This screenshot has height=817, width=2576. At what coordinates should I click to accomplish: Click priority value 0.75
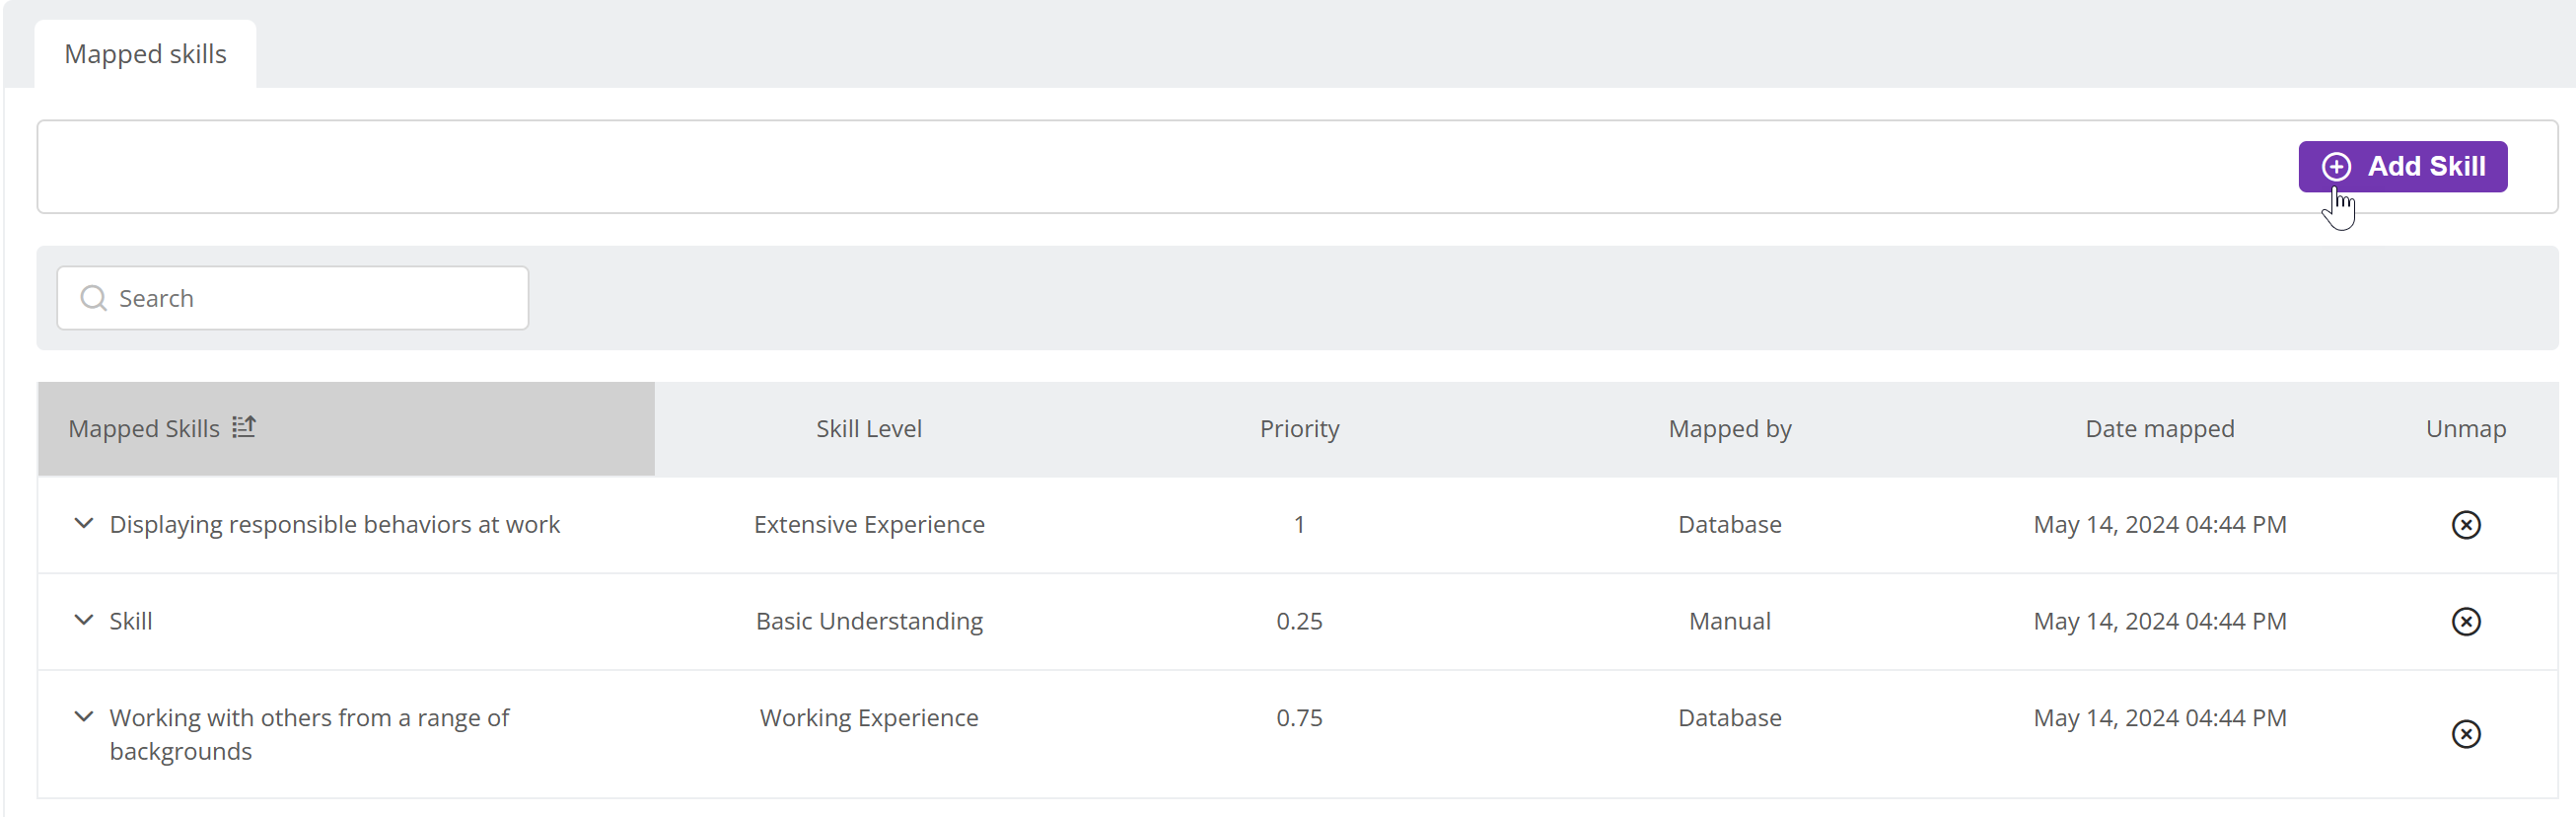[x=1299, y=718]
